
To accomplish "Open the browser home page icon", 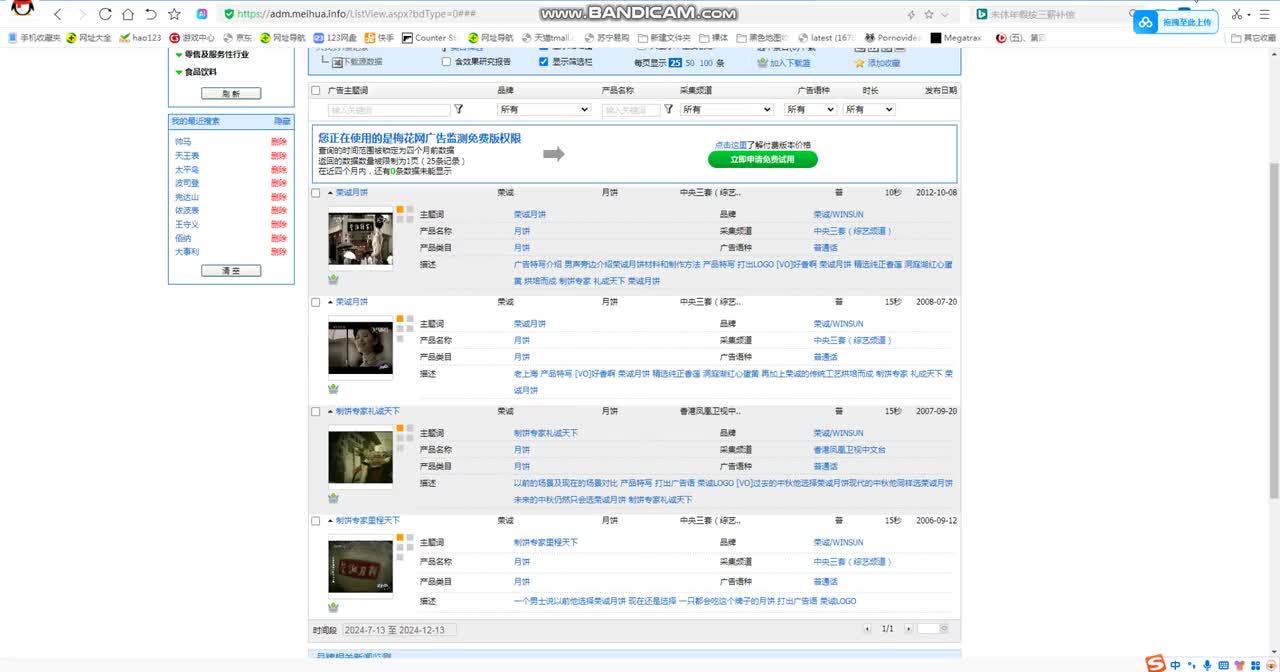I will 128,14.
